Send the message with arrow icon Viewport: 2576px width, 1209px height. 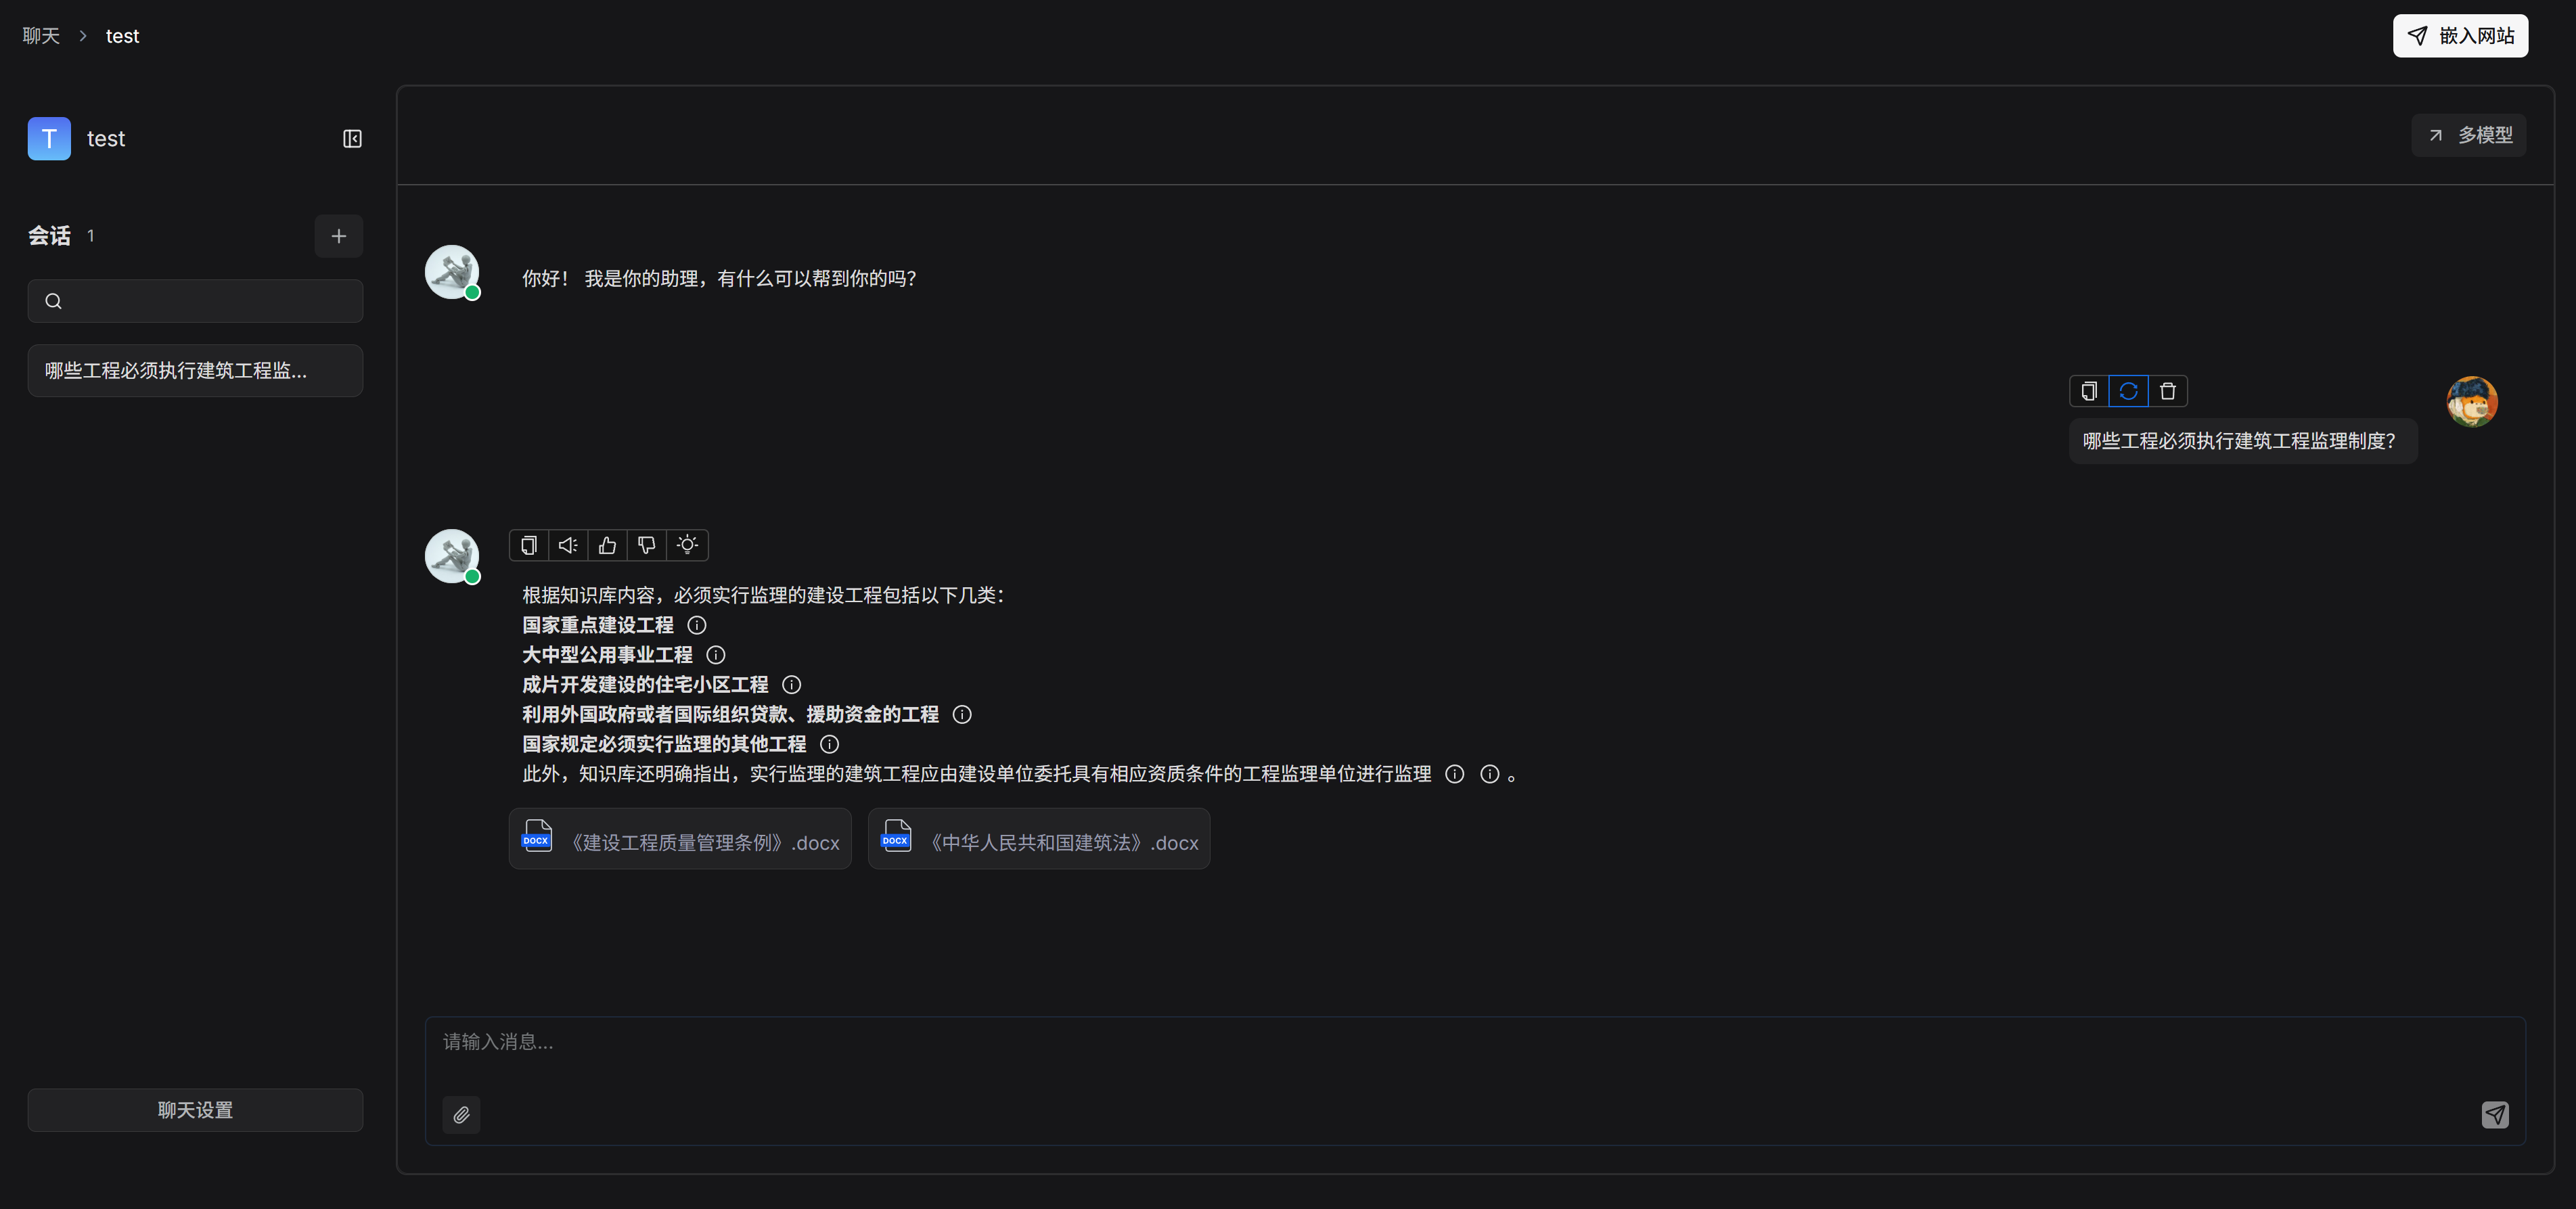[x=2495, y=1115]
